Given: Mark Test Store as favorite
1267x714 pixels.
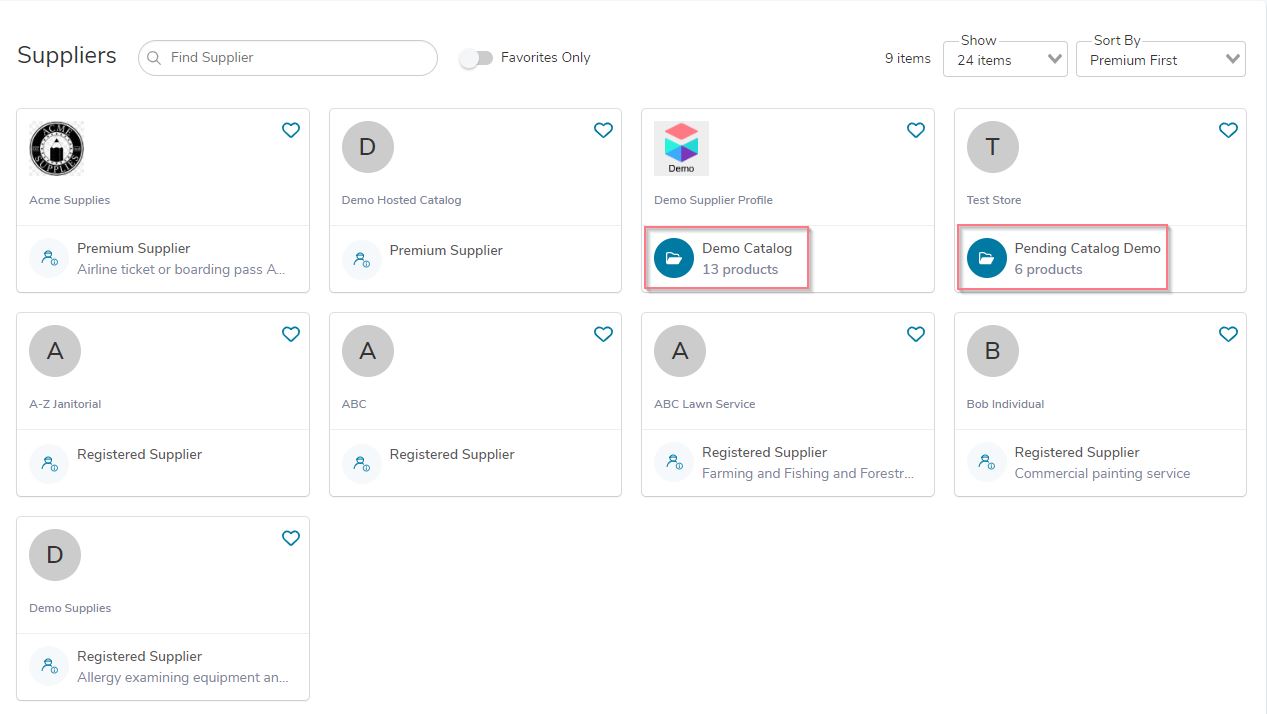Looking at the screenshot, I should (x=1228, y=130).
